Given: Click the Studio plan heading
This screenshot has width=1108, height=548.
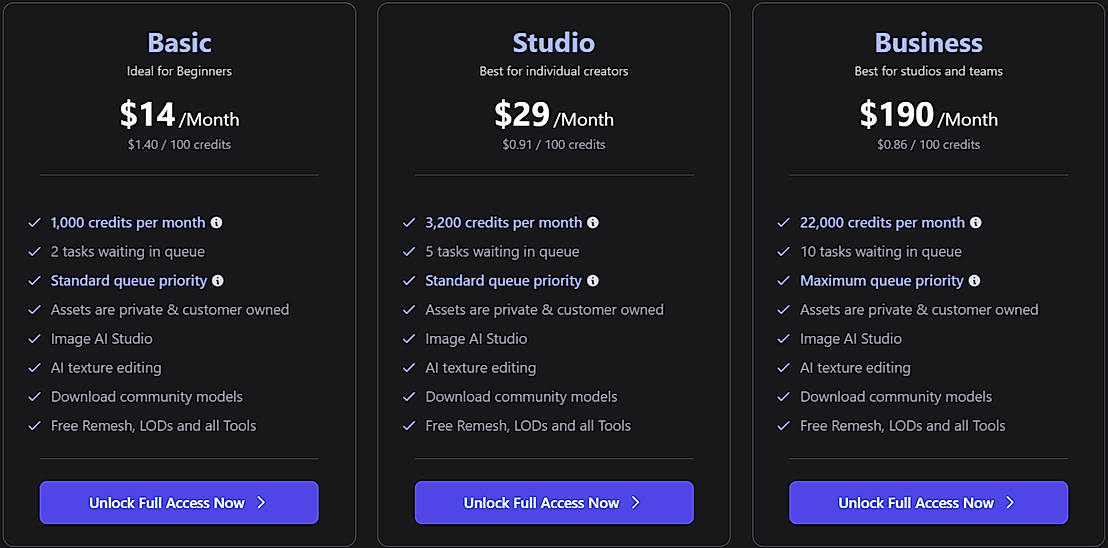Looking at the screenshot, I should point(553,43).
